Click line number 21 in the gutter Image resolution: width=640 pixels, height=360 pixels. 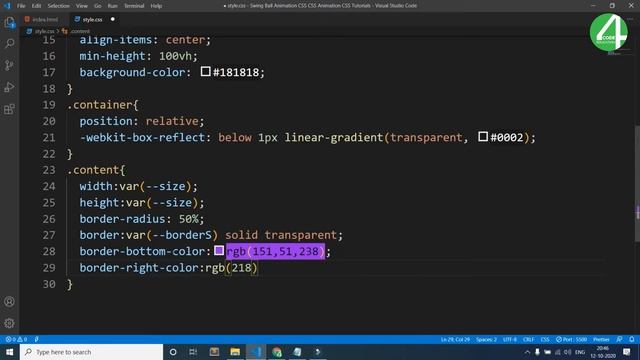tap(49, 138)
